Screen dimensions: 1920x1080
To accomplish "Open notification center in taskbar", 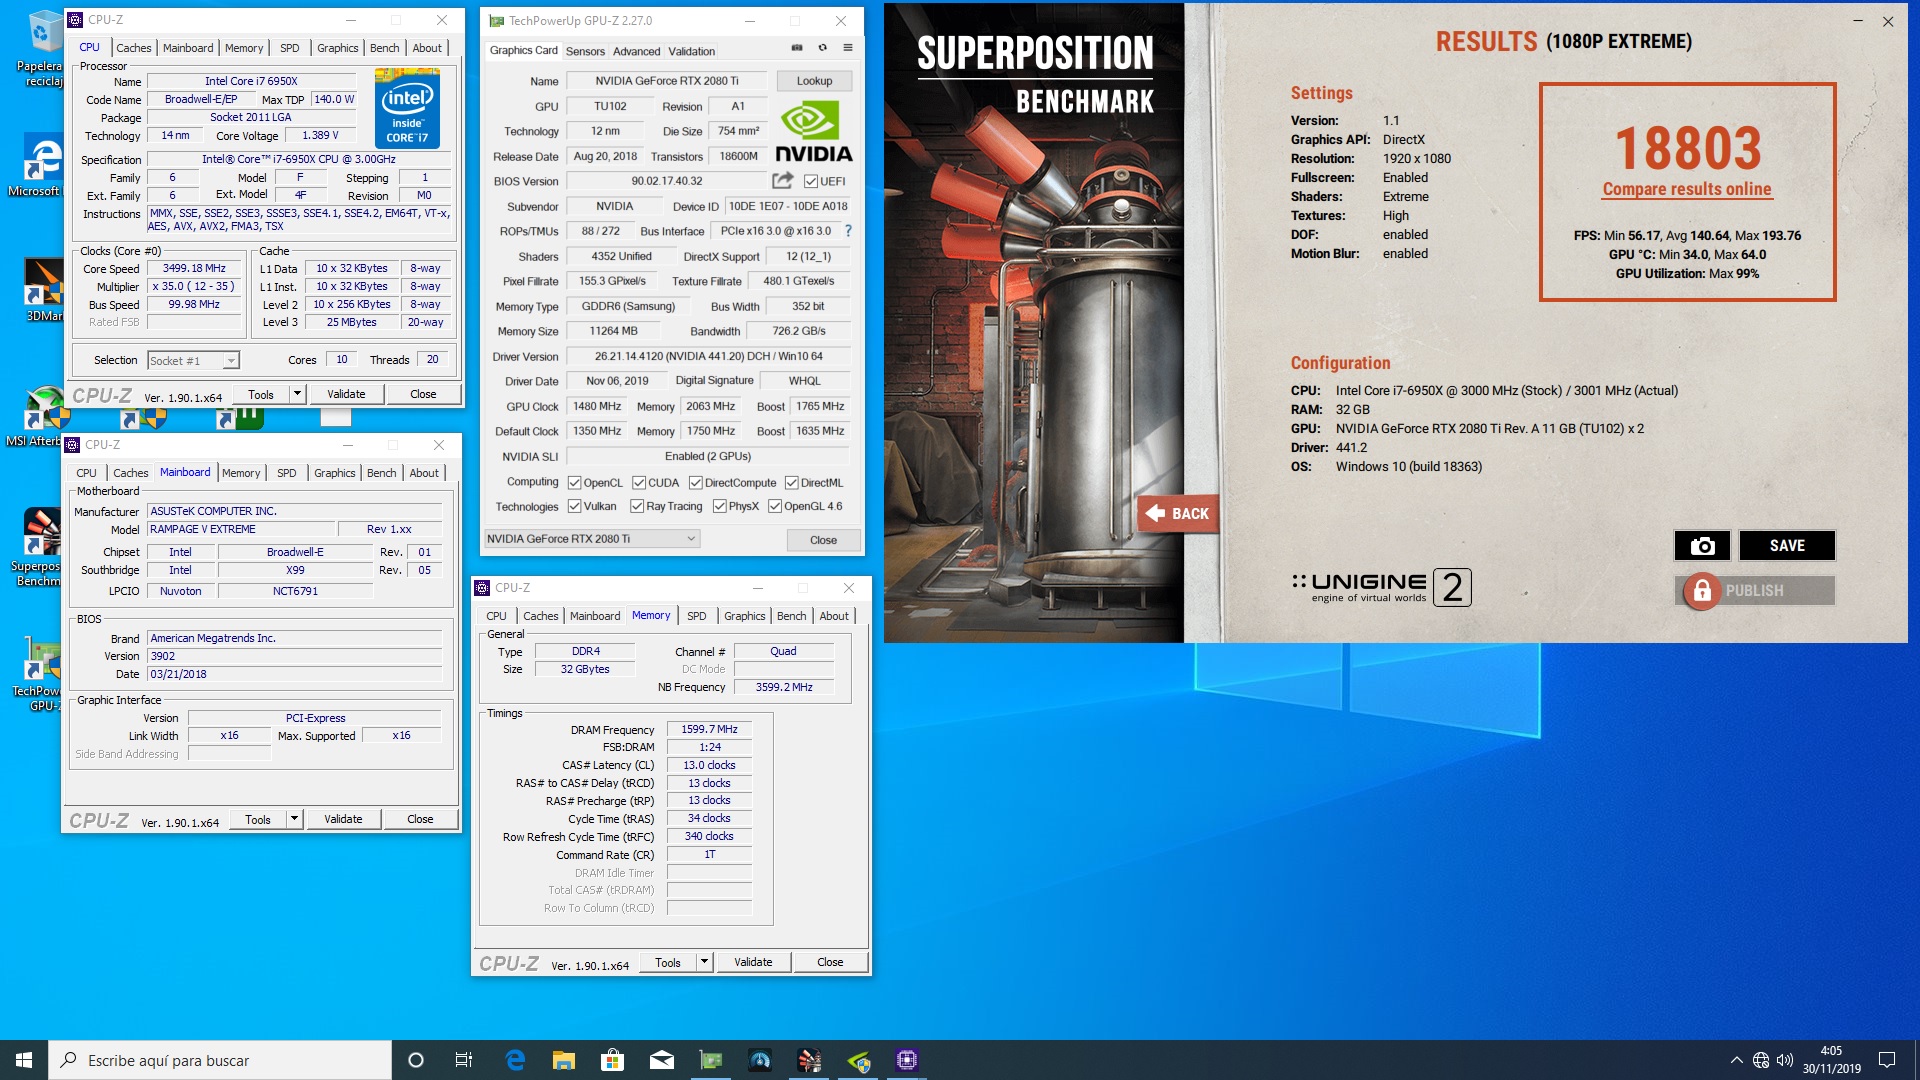I will point(1887,1060).
